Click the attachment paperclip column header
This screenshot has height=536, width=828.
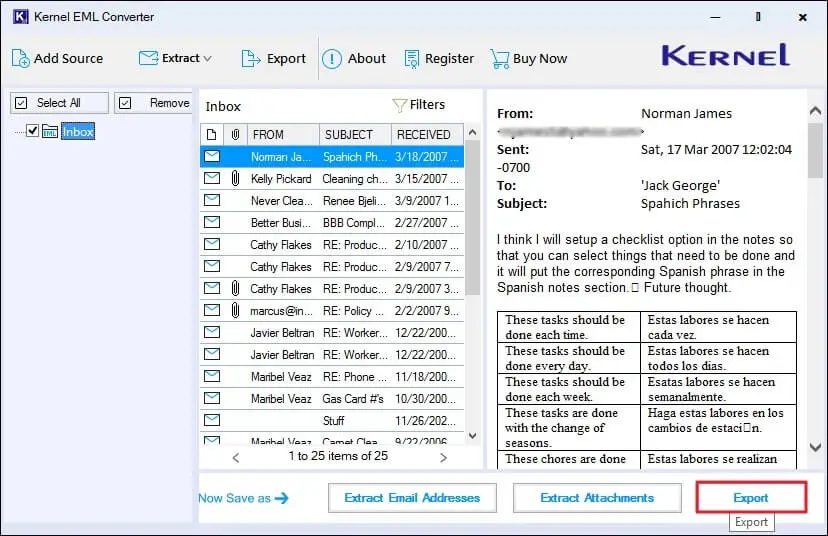(236, 135)
